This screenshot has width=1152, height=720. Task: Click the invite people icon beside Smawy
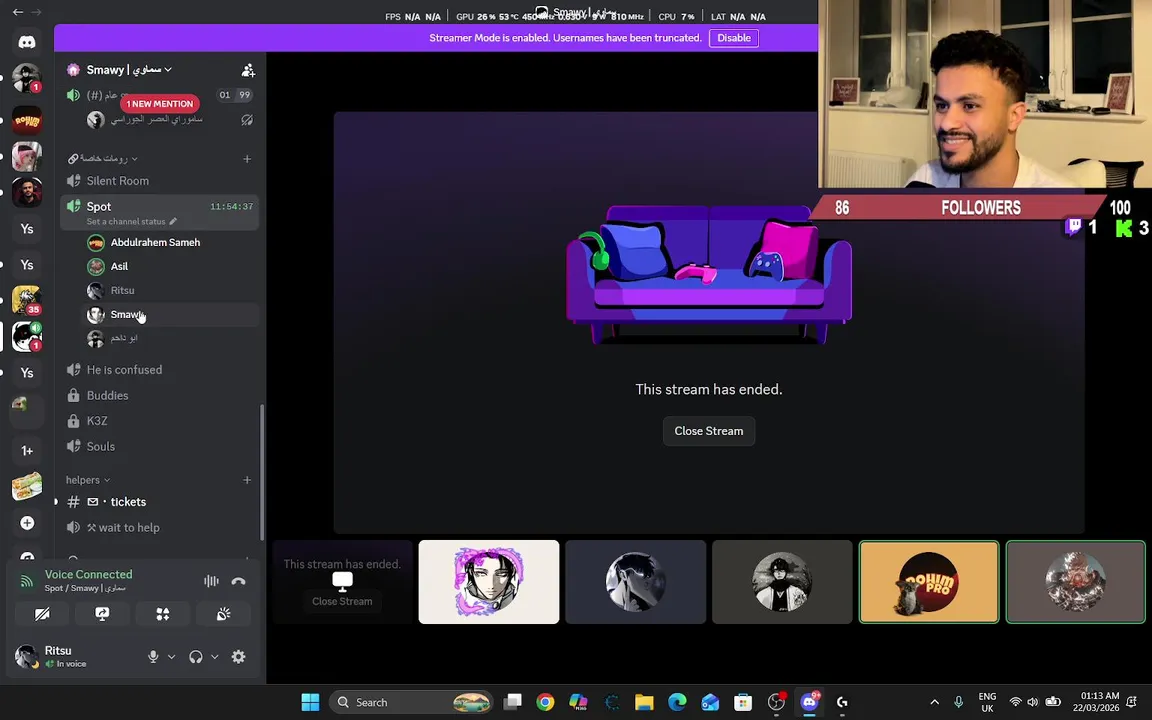pos(248,70)
